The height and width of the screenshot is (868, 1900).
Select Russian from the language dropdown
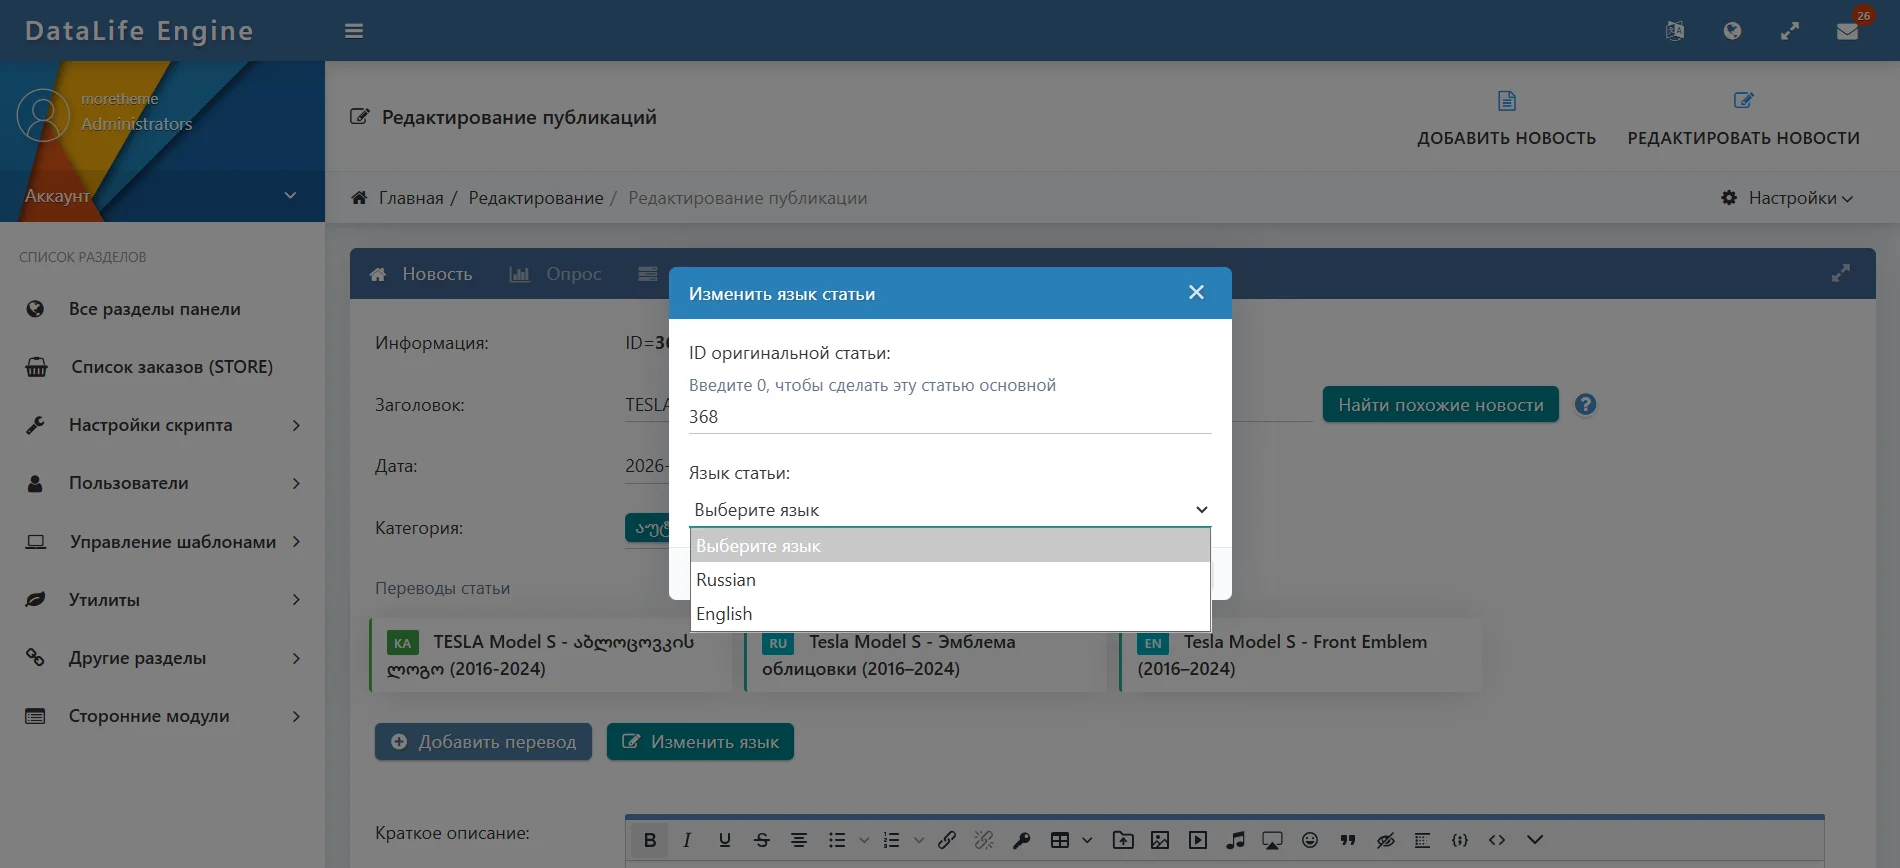click(x=726, y=580)
